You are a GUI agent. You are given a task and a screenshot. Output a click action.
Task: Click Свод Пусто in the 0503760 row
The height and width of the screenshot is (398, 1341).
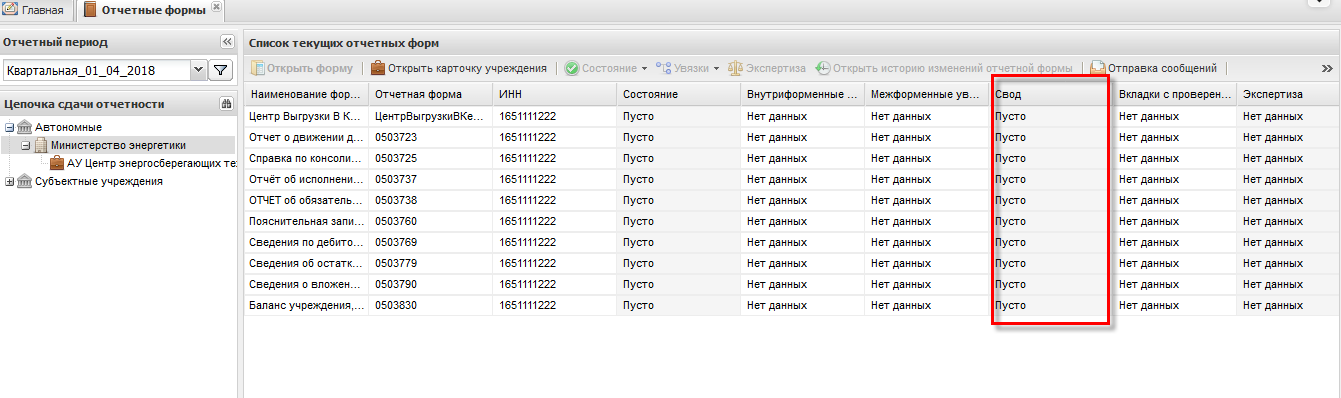[x=1050, y=221]
